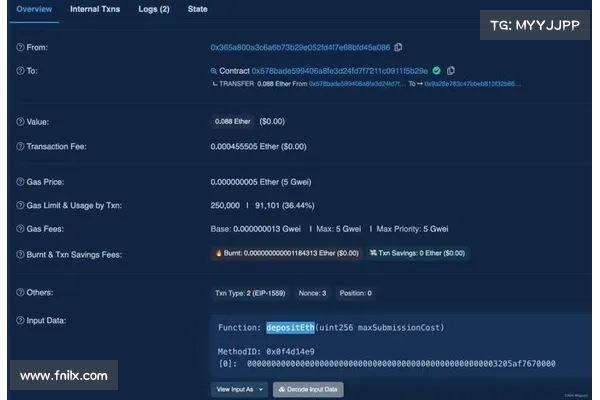The width and height of the screenshot is (600, 400).
Task: Click help icon beside Gas Price
Action: coord(20,181)
